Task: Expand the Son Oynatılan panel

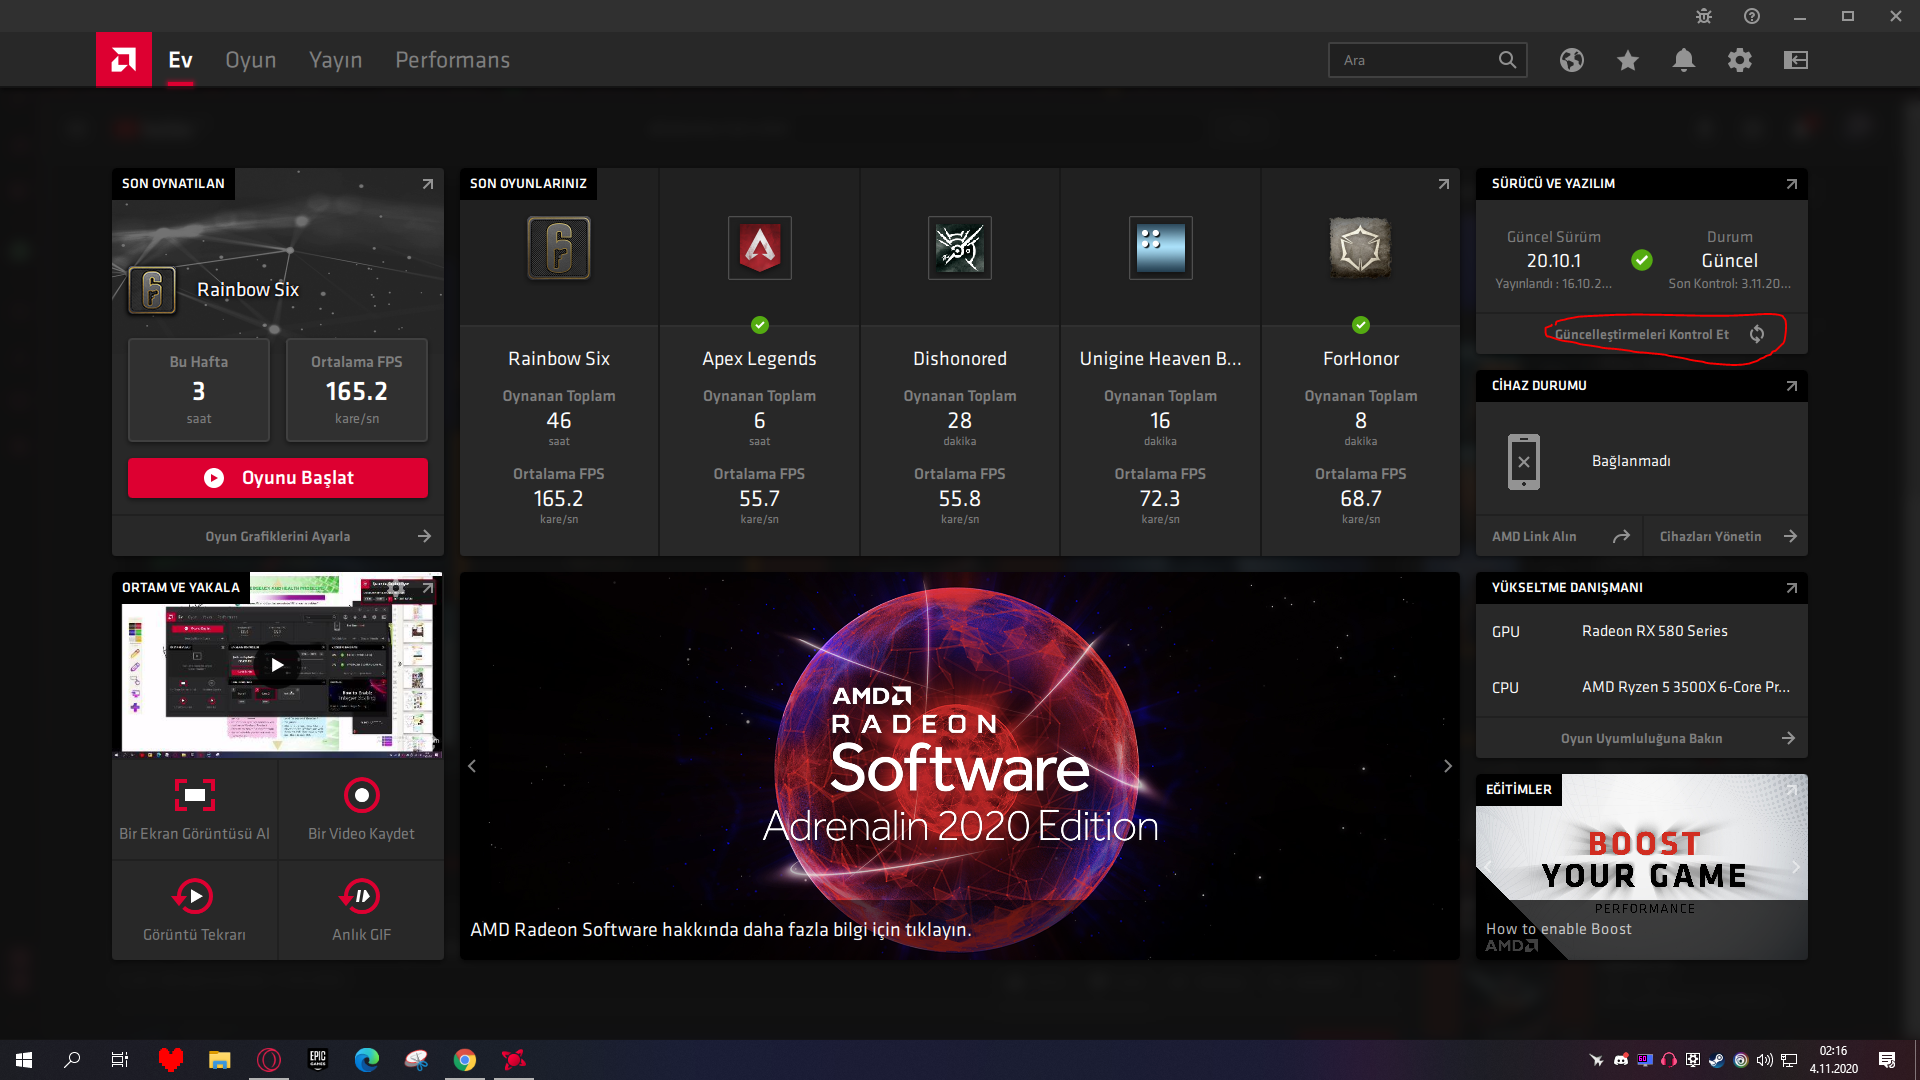Action: tap(428, 184)
